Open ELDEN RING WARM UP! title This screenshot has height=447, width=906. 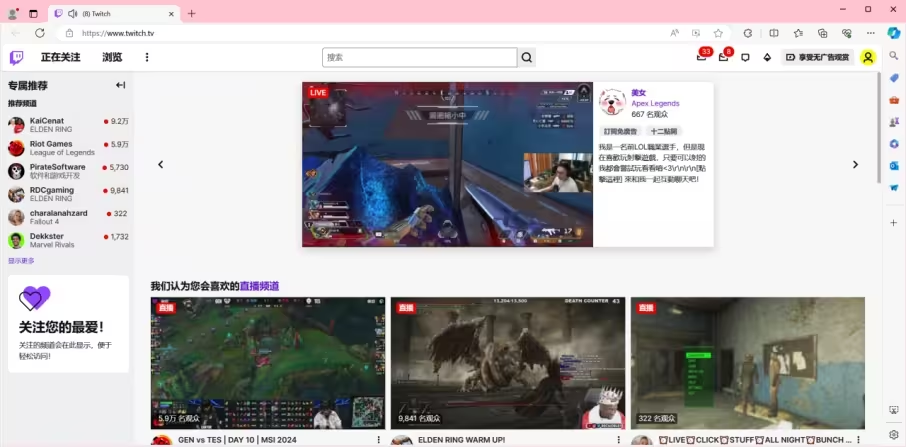click(462, 440)
